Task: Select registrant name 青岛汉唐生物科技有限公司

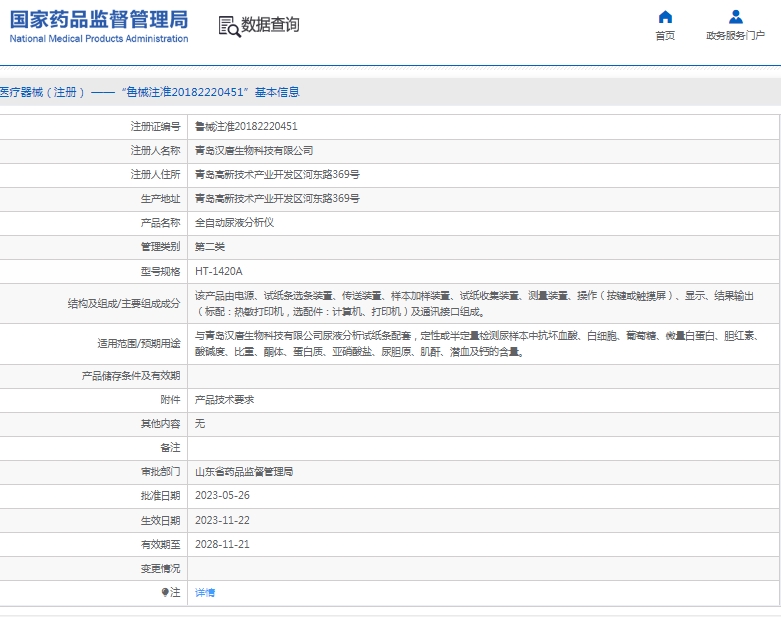Action: point(254,150)
